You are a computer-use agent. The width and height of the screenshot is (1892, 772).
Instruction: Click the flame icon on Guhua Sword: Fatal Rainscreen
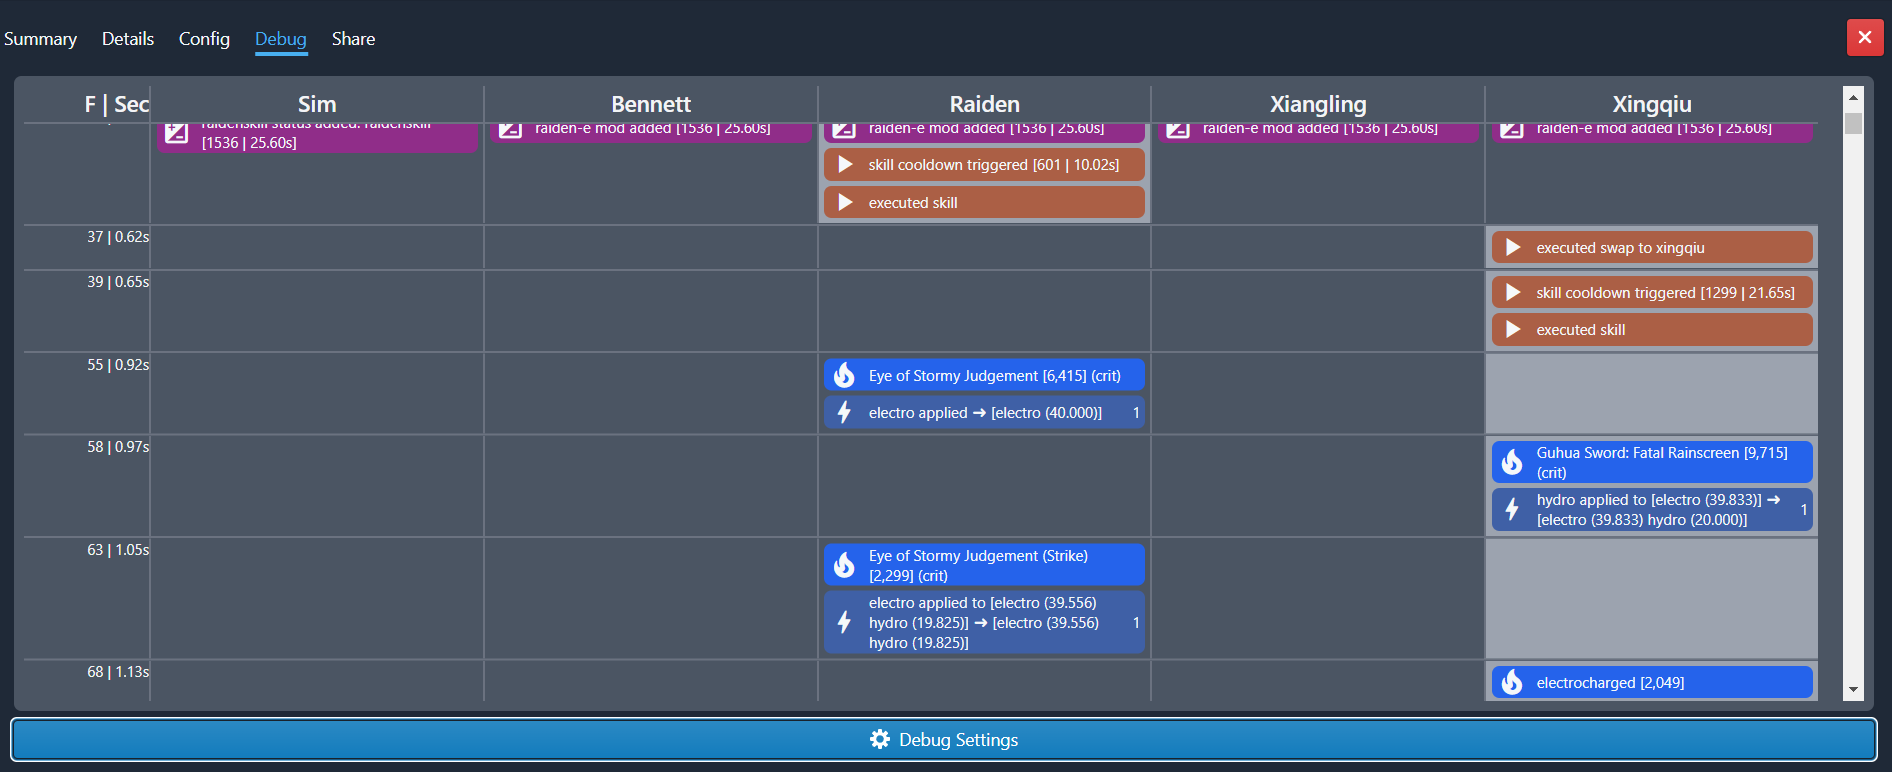click(1512, 462)
